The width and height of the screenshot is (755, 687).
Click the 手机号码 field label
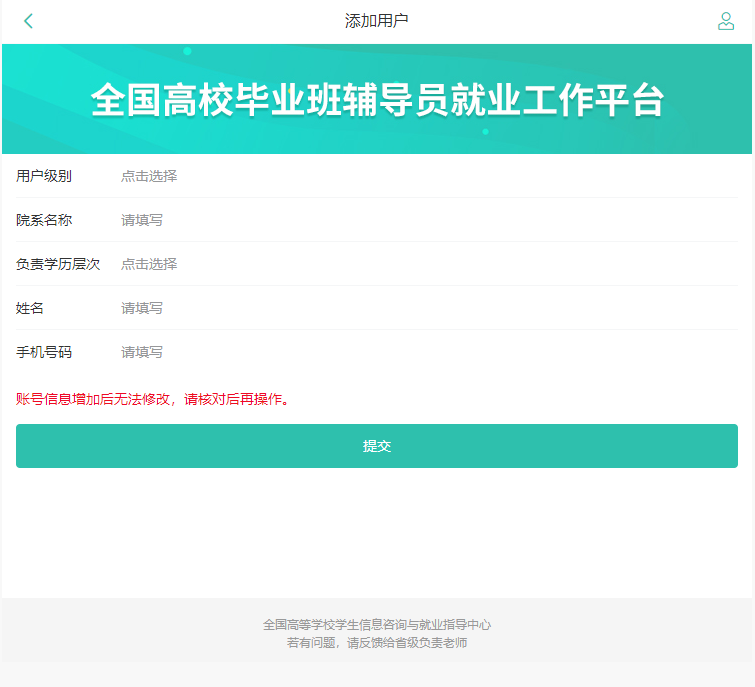[44, 352]
